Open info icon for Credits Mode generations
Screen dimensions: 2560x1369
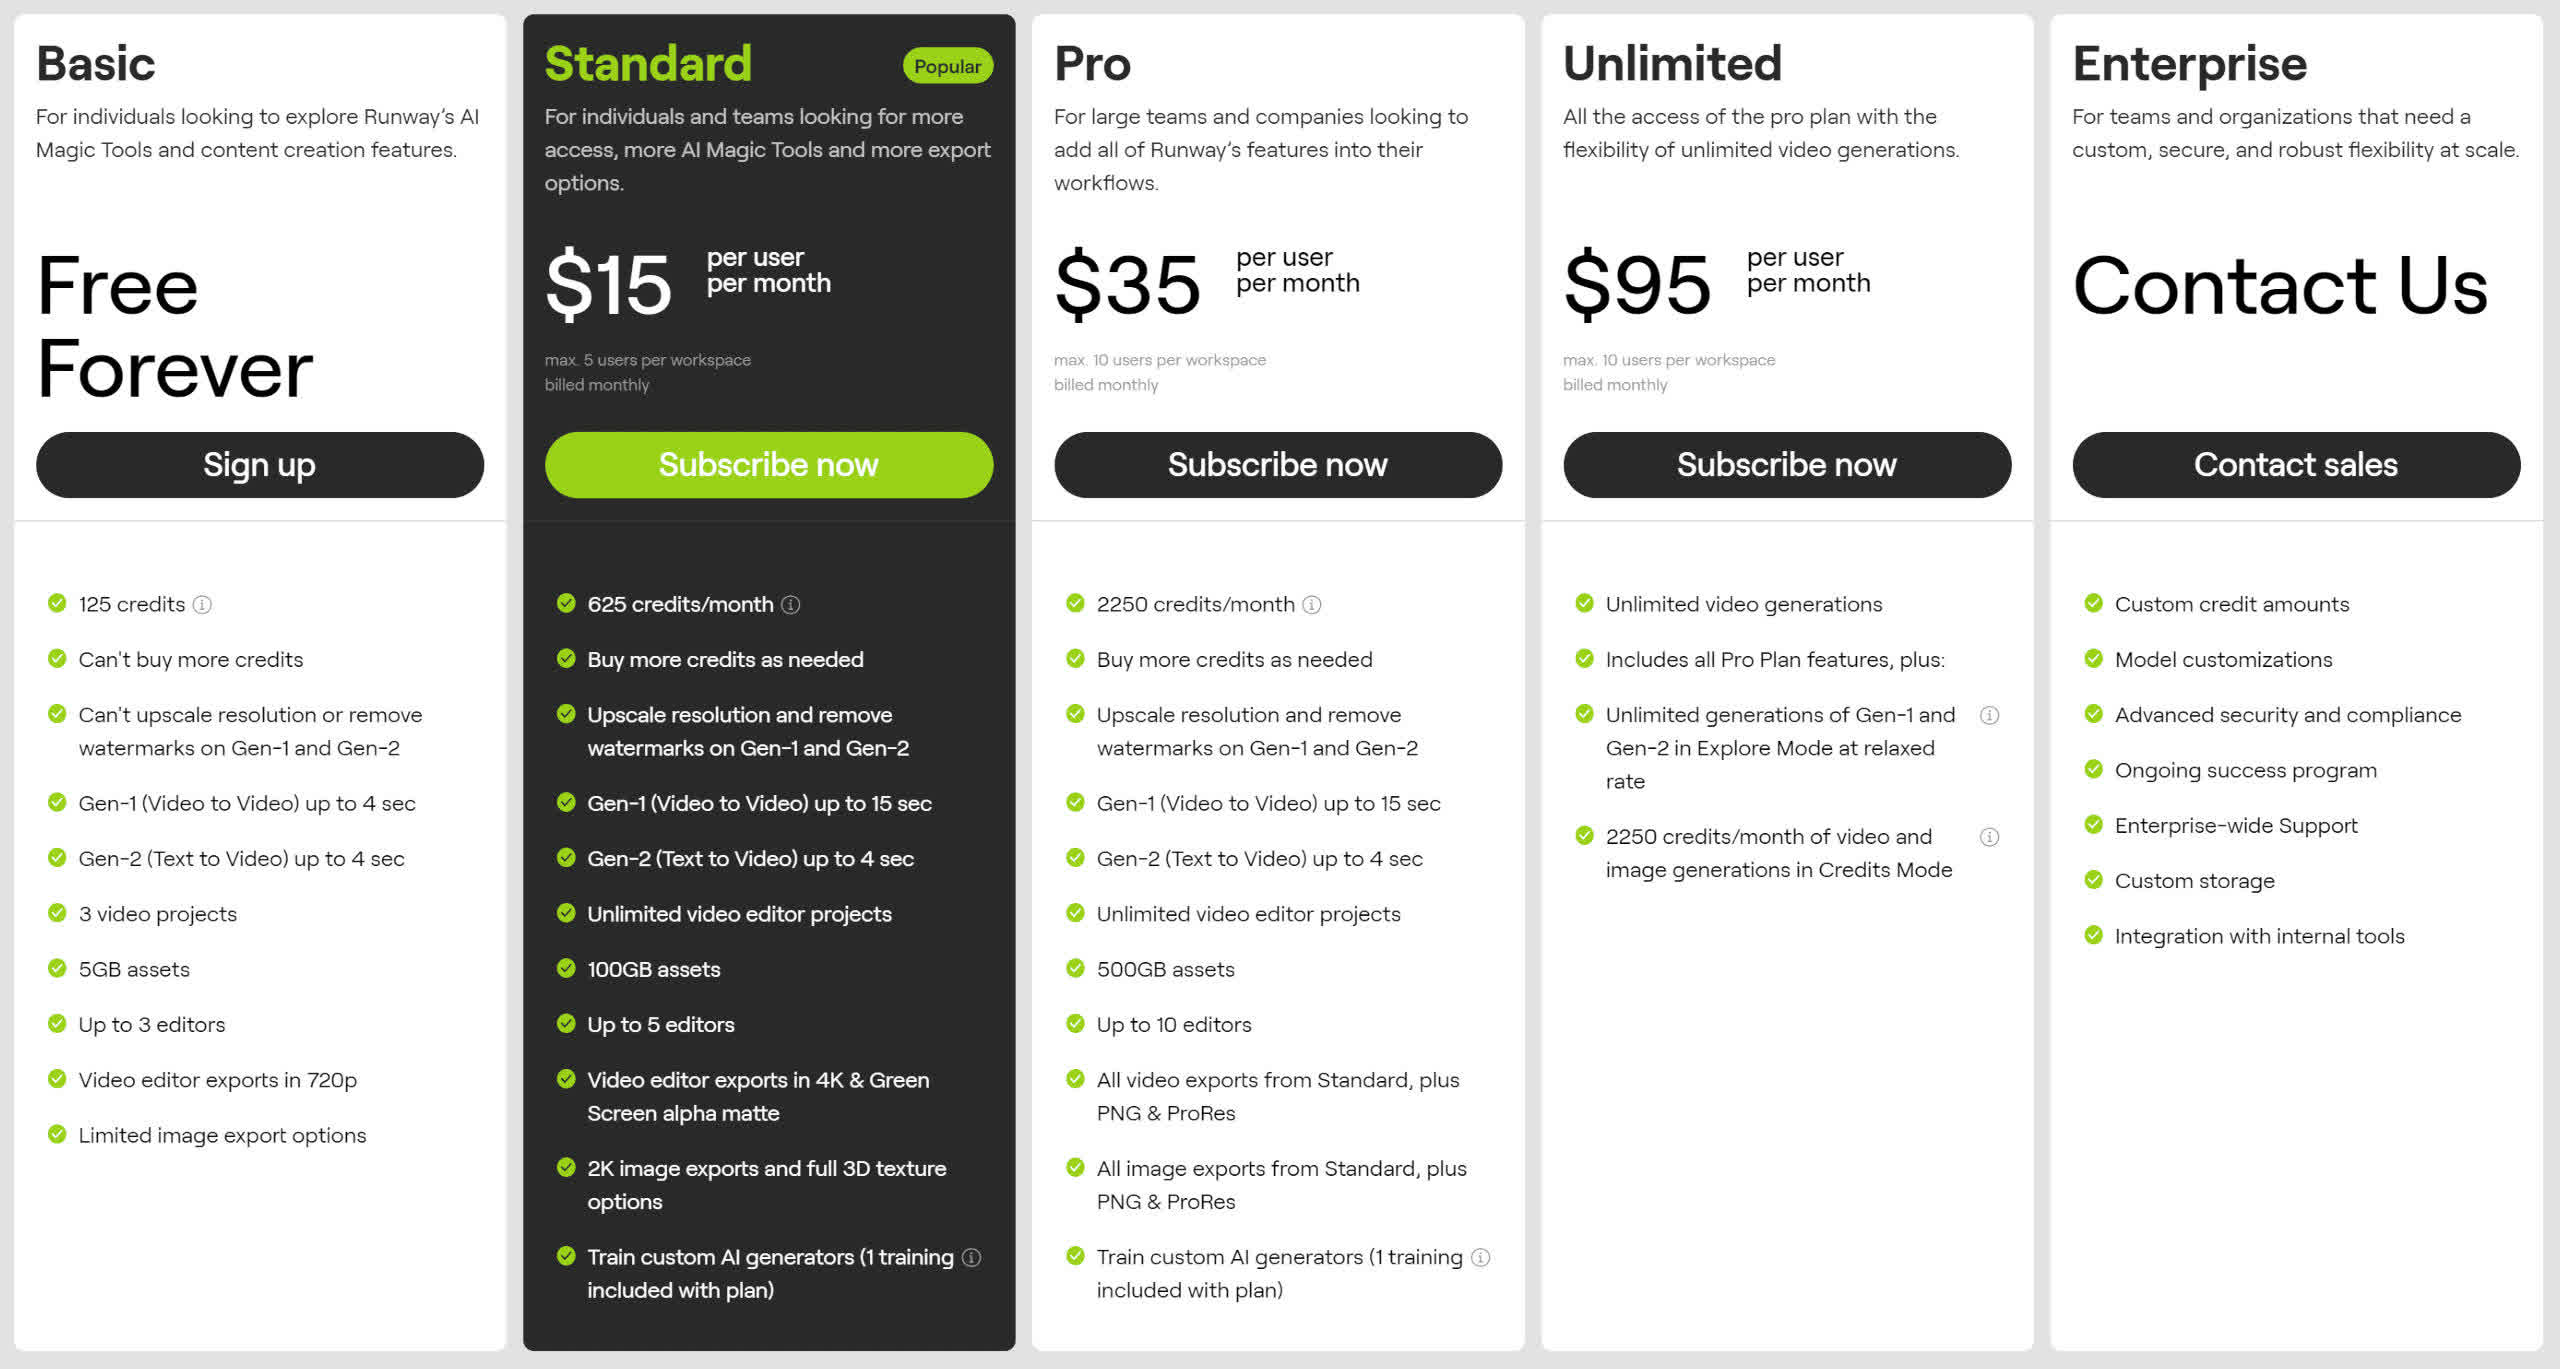[x=1990, y=837]
